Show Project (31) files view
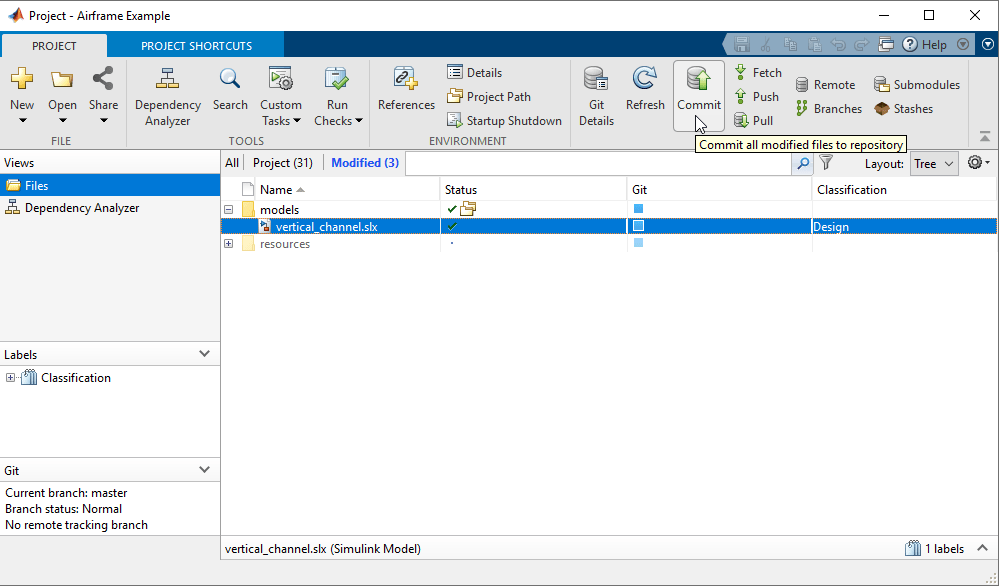999x586 pixels. pos(283,163)
